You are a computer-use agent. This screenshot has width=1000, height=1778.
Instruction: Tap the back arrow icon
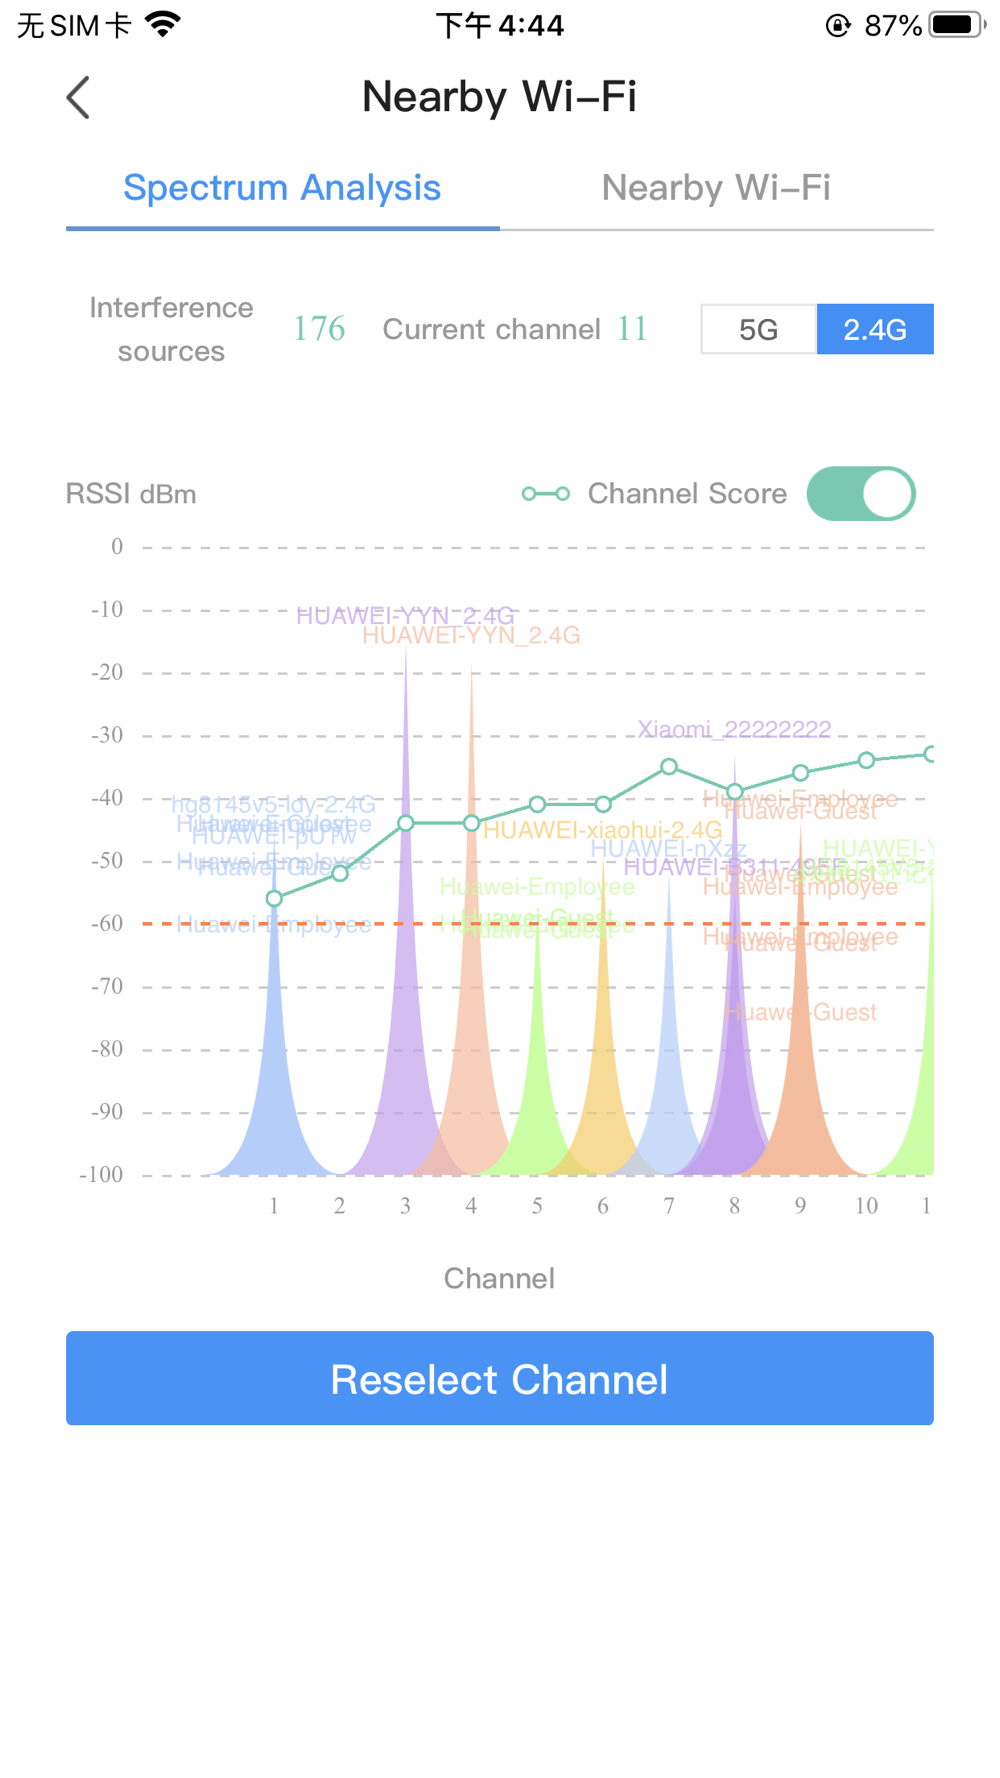(79, 98)
